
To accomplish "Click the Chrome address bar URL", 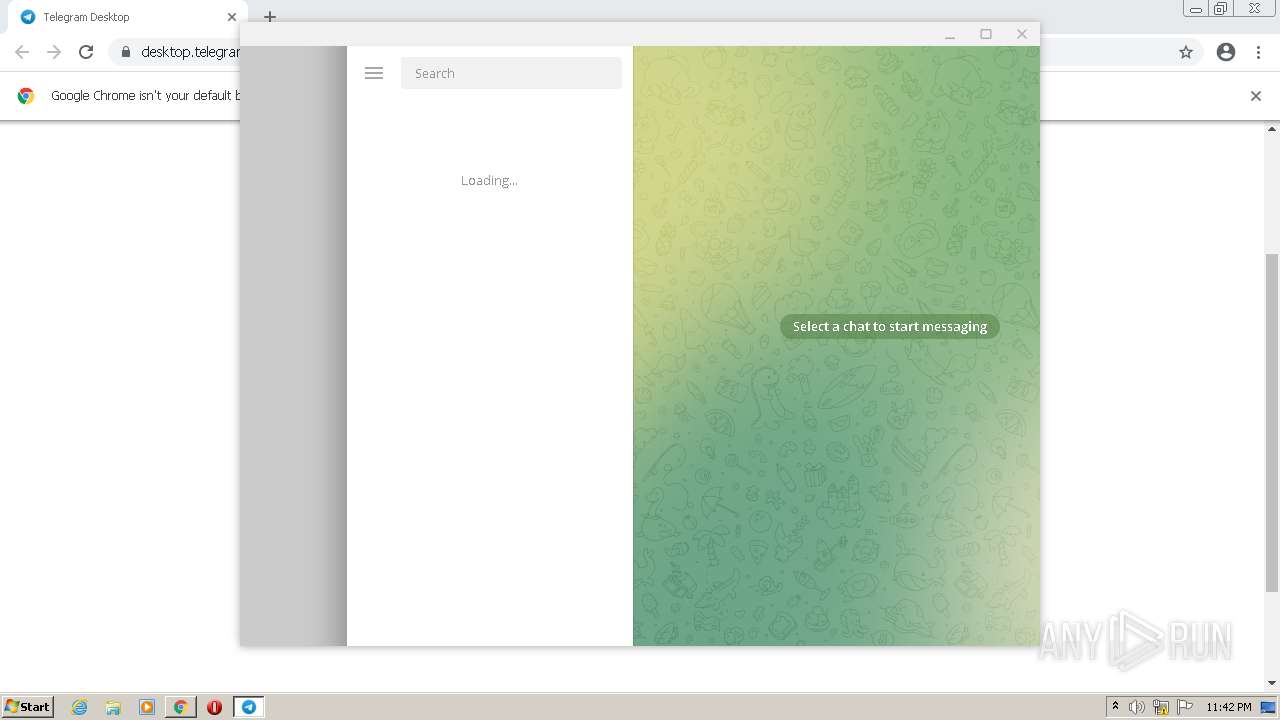I will (x=190, y=52).
